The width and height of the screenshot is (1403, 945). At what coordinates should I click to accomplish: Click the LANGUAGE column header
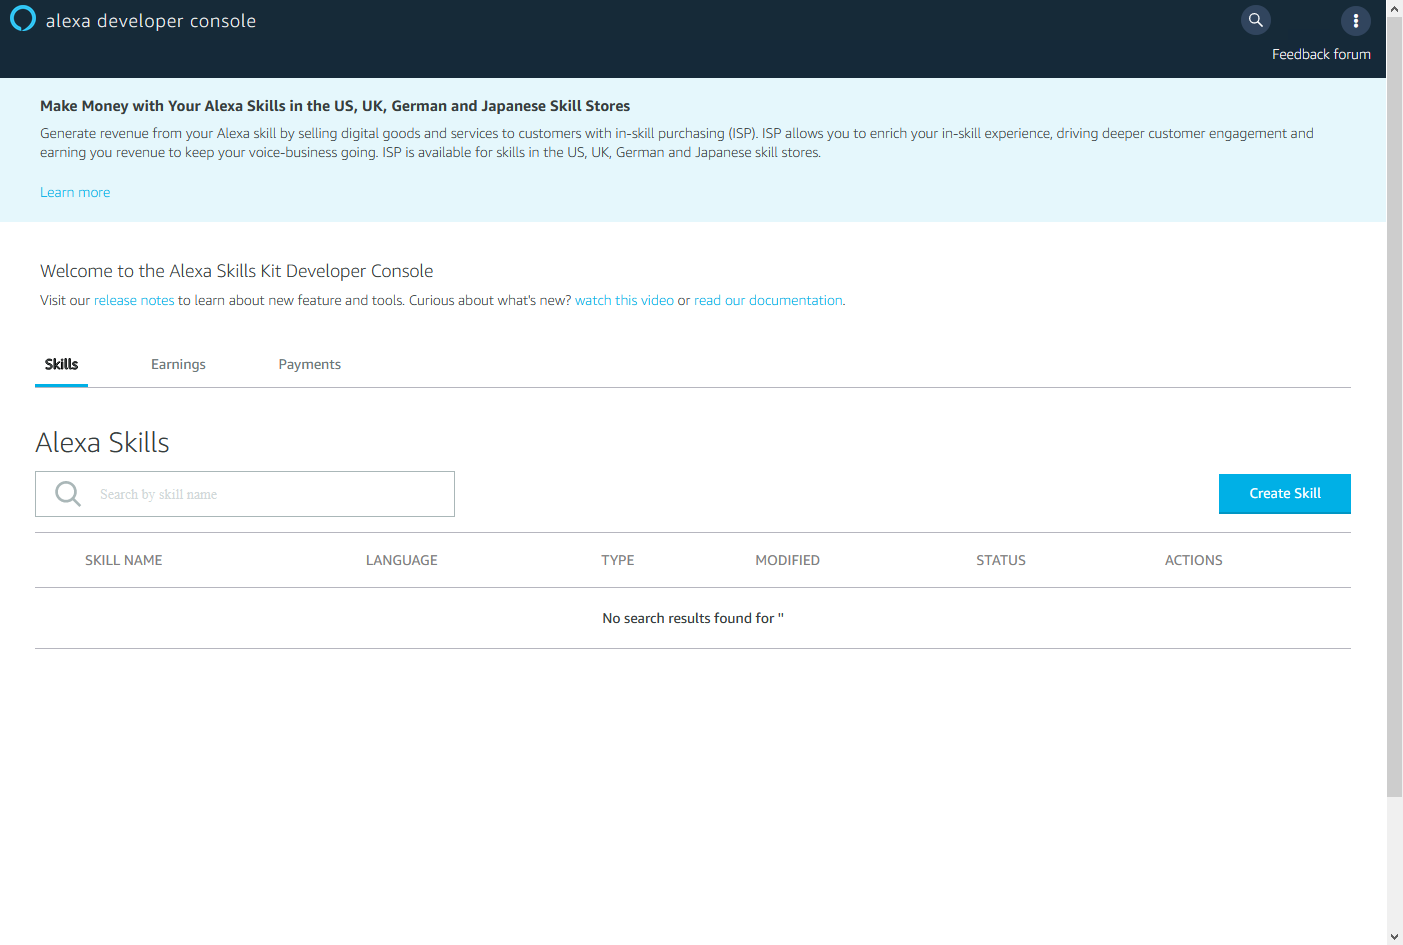[x=402, y=560]
